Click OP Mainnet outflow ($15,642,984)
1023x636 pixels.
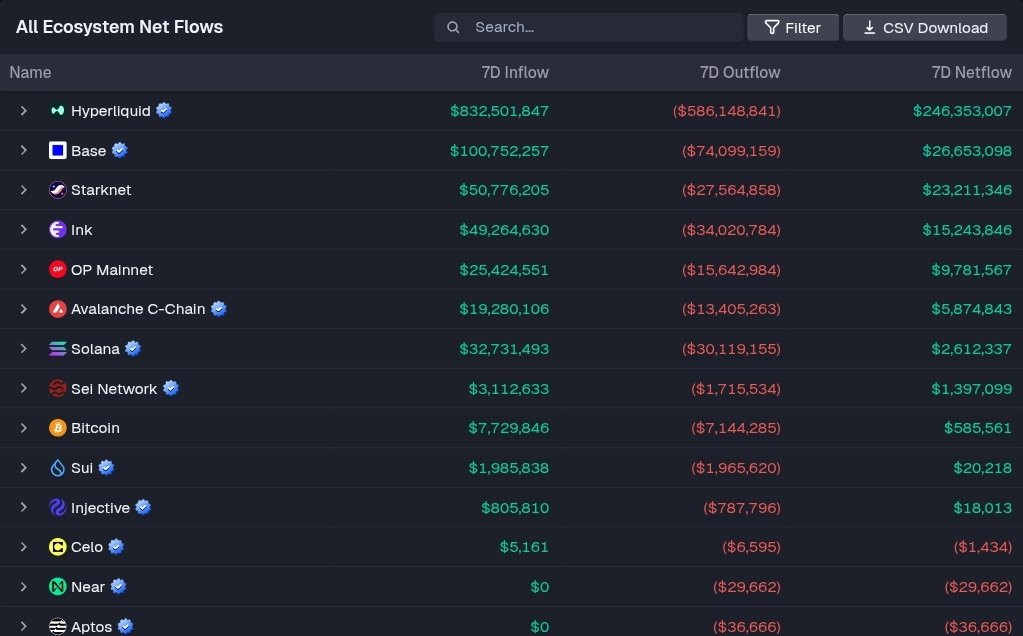coord(731,269)
